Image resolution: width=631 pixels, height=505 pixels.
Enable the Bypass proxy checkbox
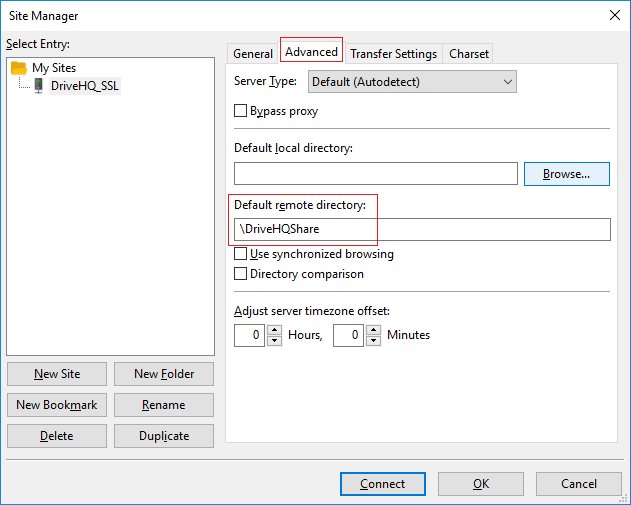(x=241, y=111)
